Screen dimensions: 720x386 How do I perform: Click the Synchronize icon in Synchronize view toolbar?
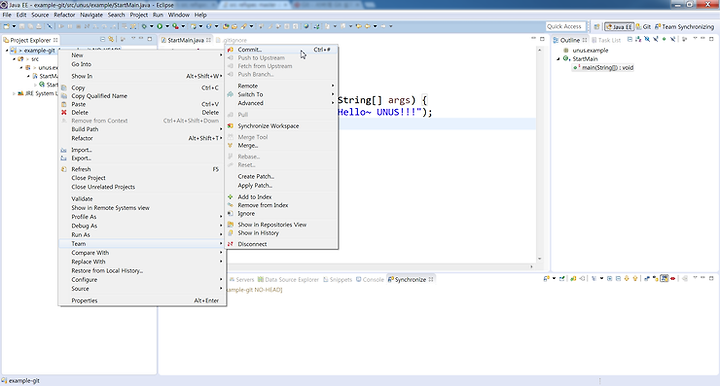(x=546, y=278)
